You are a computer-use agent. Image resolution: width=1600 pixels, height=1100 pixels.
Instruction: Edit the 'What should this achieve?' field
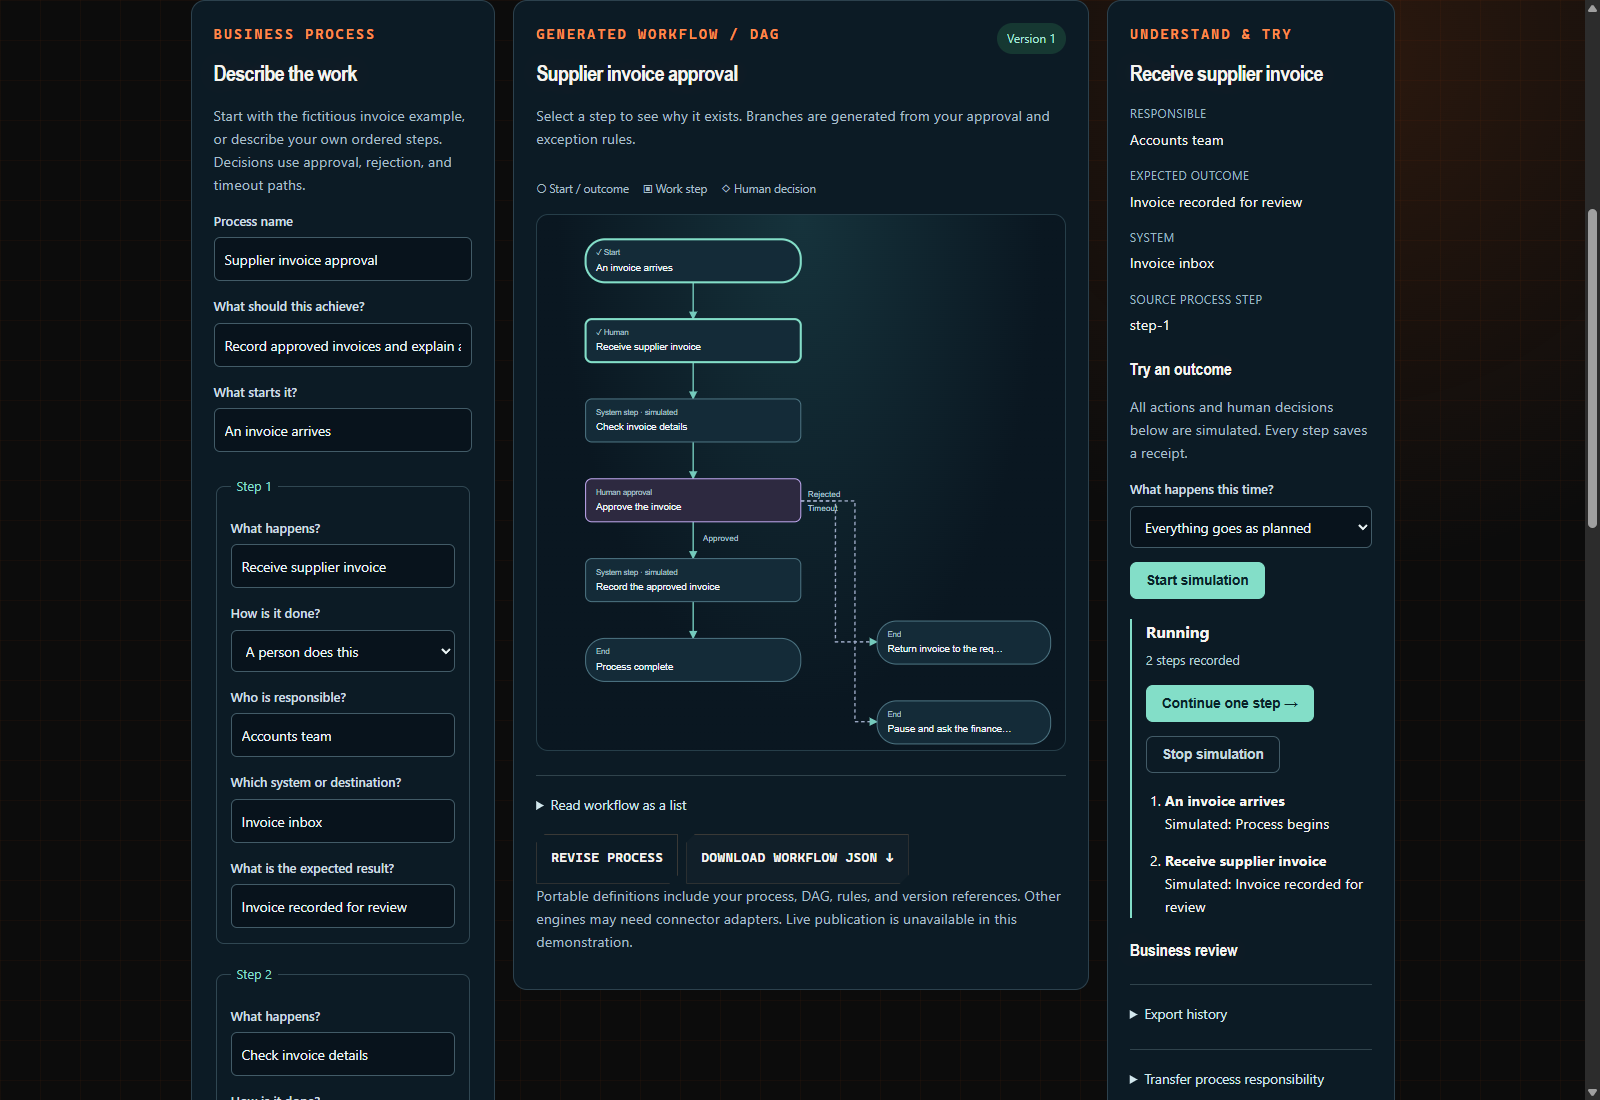[x=342, y=345]
